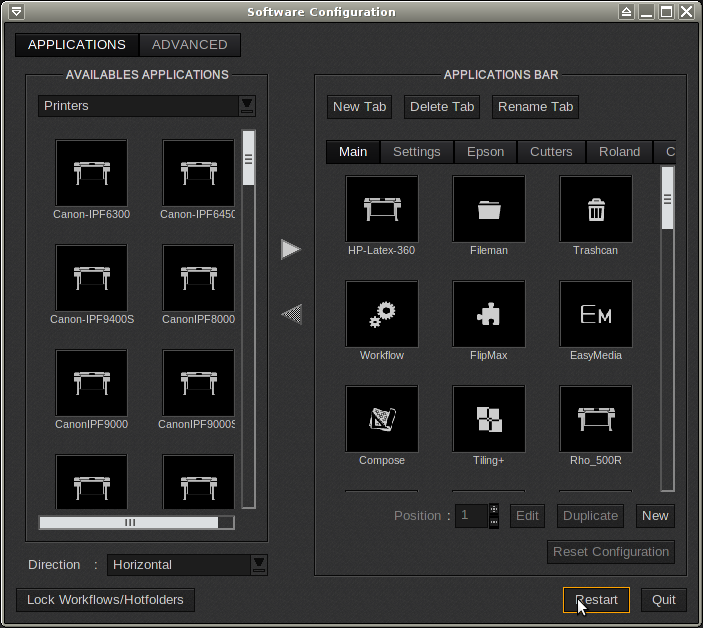Click the Restart button
The width and height of the screenshot is (703, 628).
point(596,600)
